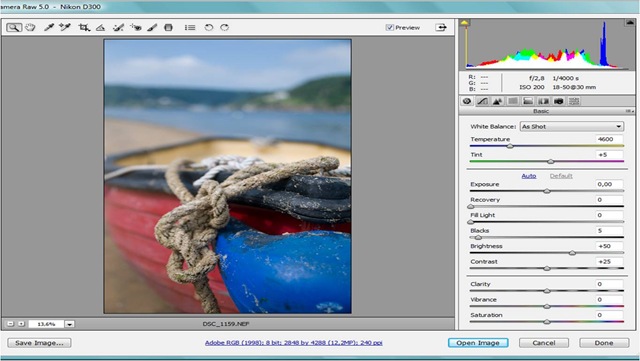Toggle full screen mode icon
Image resolution: width=640 pixels, height=361 pixels.
coord(441,27)
